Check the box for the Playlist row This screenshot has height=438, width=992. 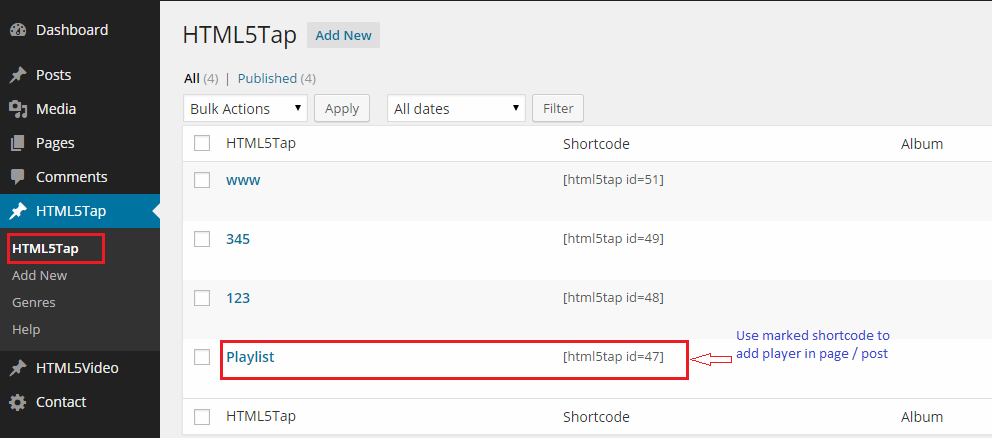pyautogui.click(x=202, y=357)
